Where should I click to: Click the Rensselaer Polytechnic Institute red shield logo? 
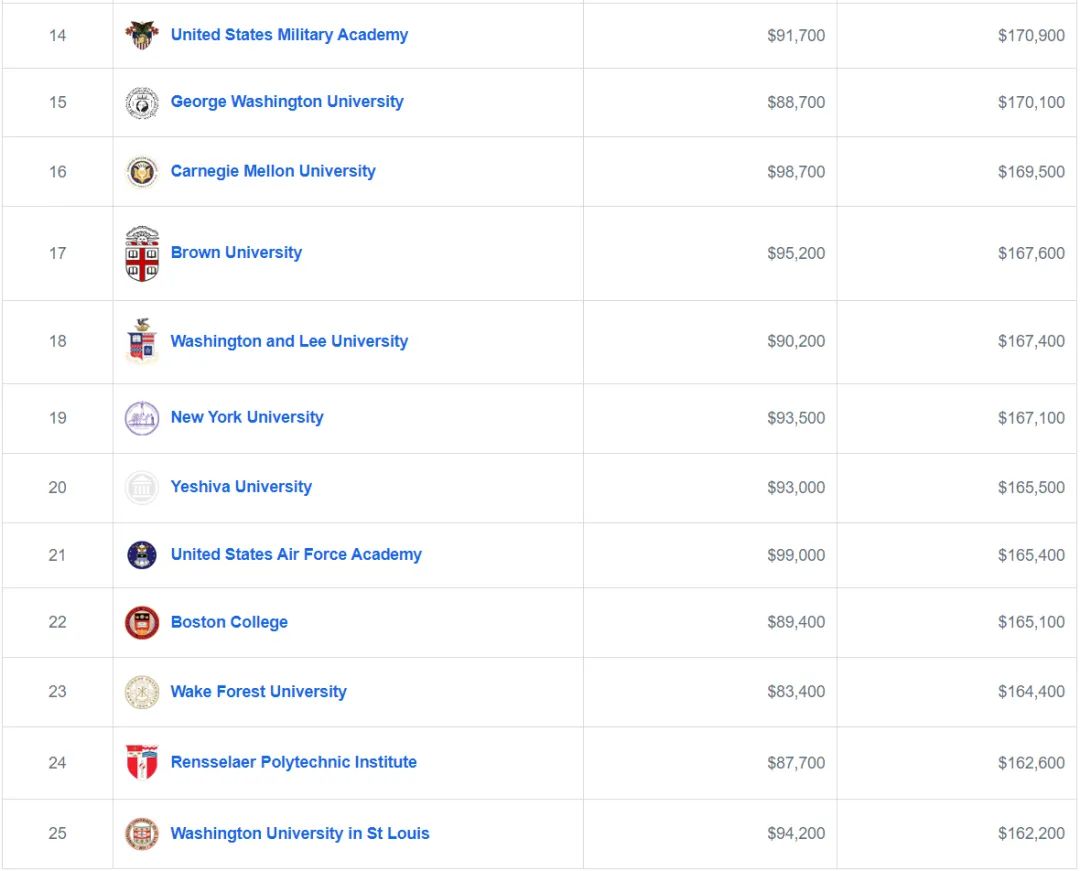[142, 762]
